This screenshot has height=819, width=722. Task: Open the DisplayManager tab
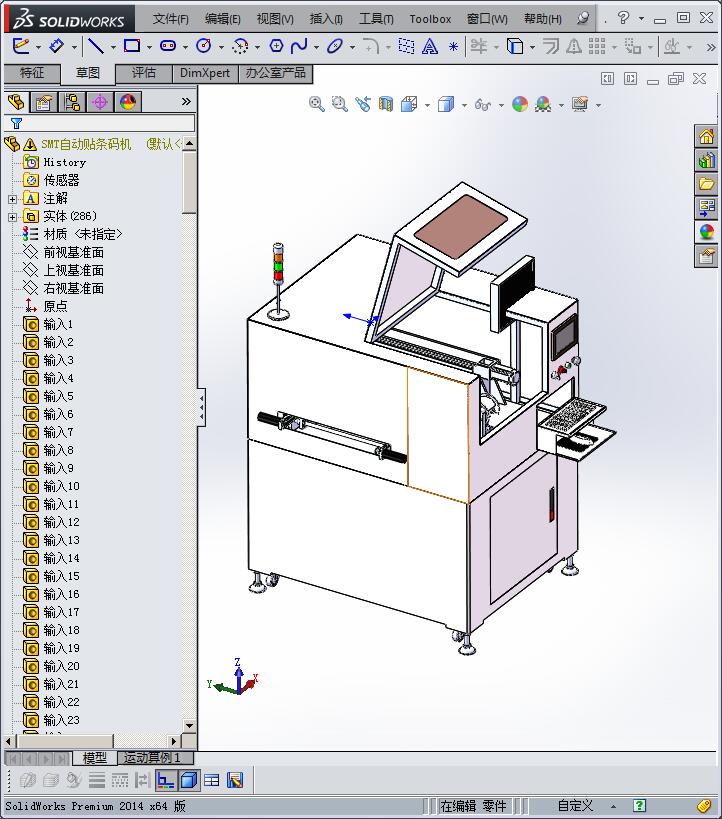click(x=128, y=101)
